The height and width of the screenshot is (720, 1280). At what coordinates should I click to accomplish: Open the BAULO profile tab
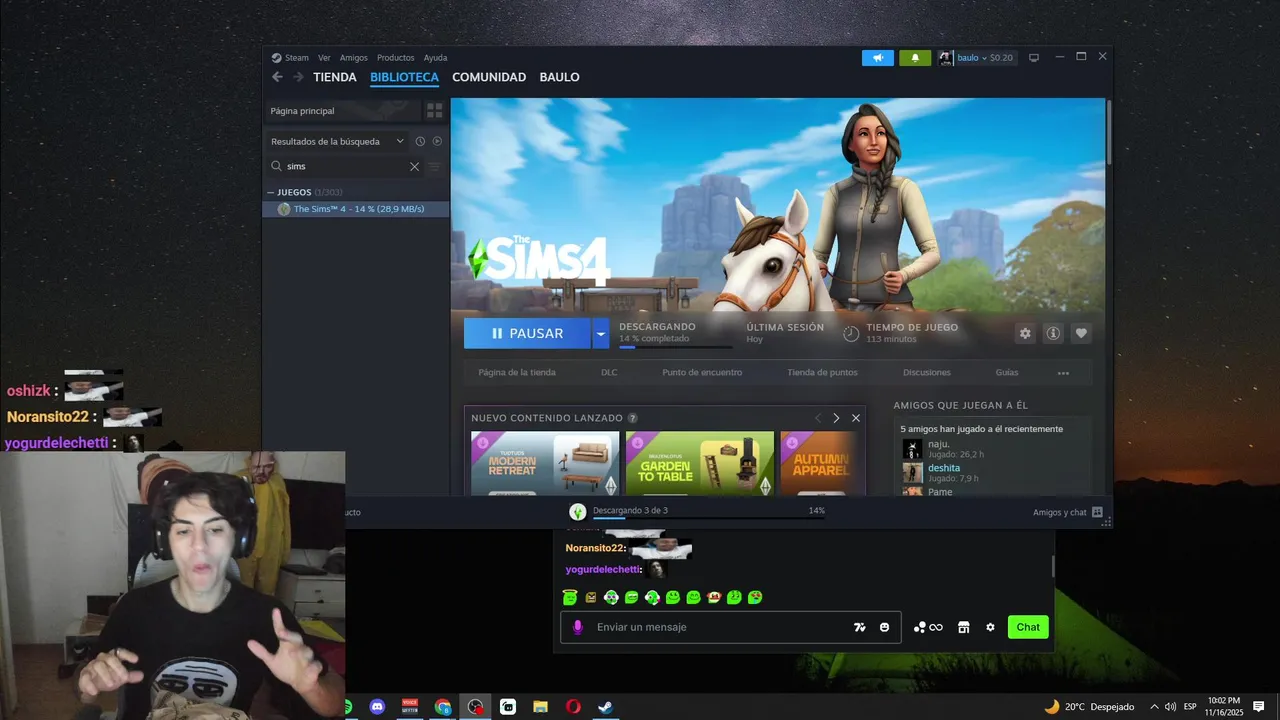(x=559, y=77)
